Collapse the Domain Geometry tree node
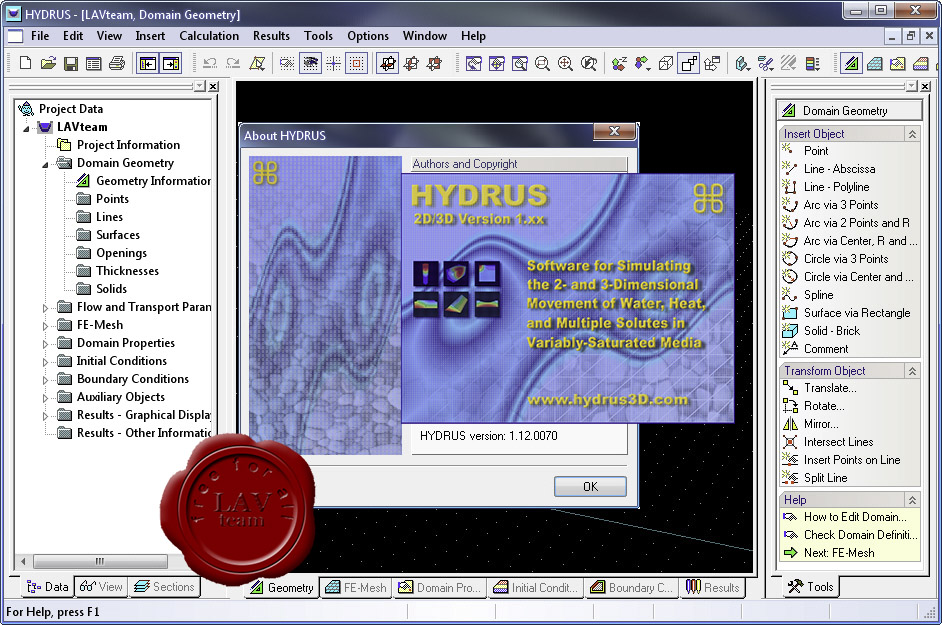The image size is (942, 625). click(x=45, y=164)
